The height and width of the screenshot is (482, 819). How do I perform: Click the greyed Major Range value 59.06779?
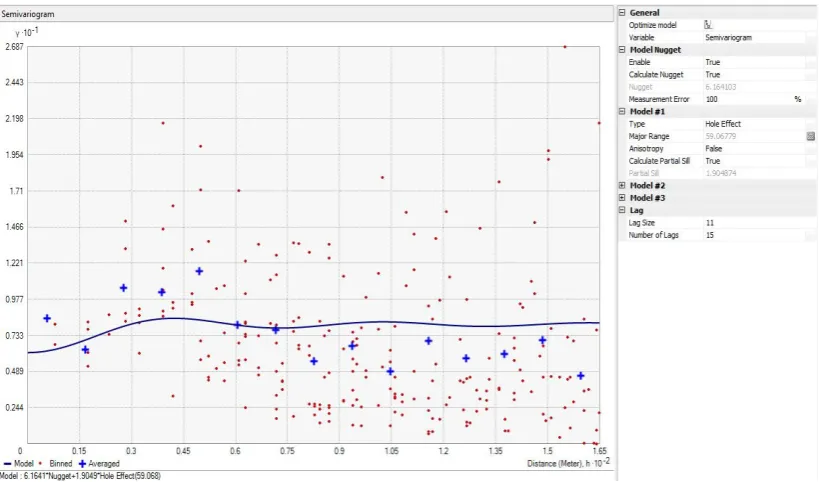pos(720,136)
